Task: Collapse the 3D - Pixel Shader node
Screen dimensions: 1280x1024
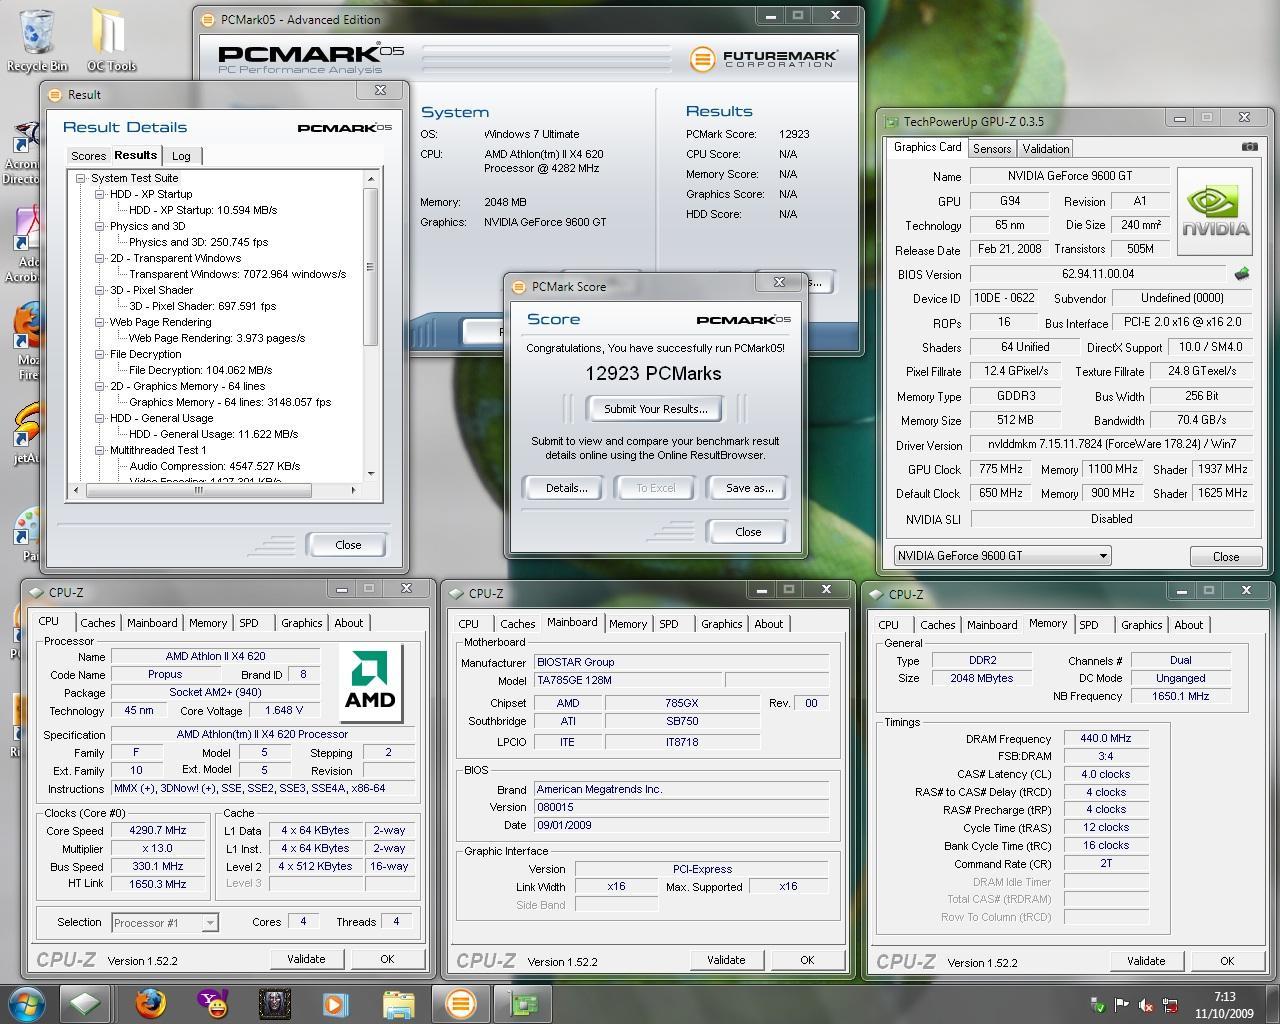Action: pyautogui.click(x=100, y=290)
